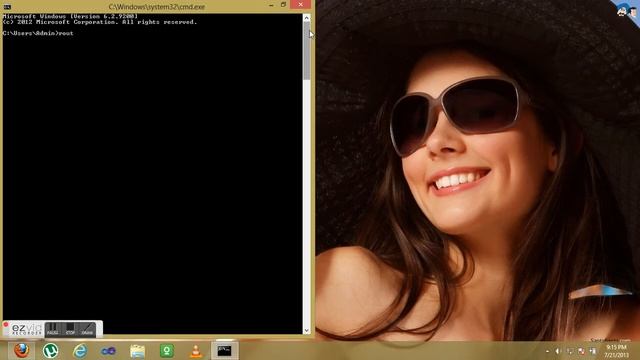Activate the ezvid DRAW tool
Viewport: 640px width, 360px height.
(87, 329)
